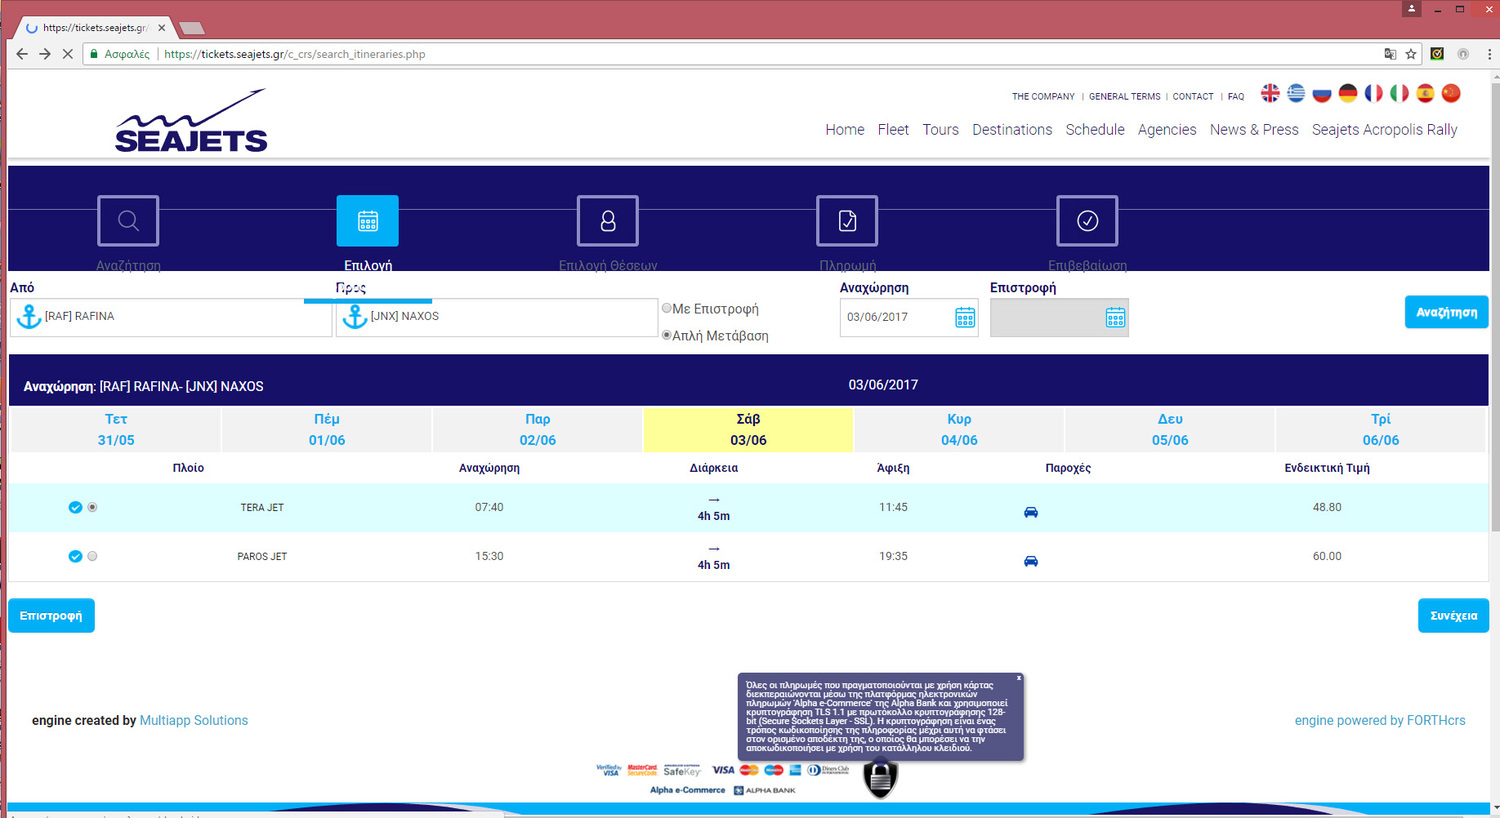Click the Επιβεβαίωση checkmark step icon
The height and width of the screenshot is (818, 1500).
pyautogui.click(x=1087, y=221)
